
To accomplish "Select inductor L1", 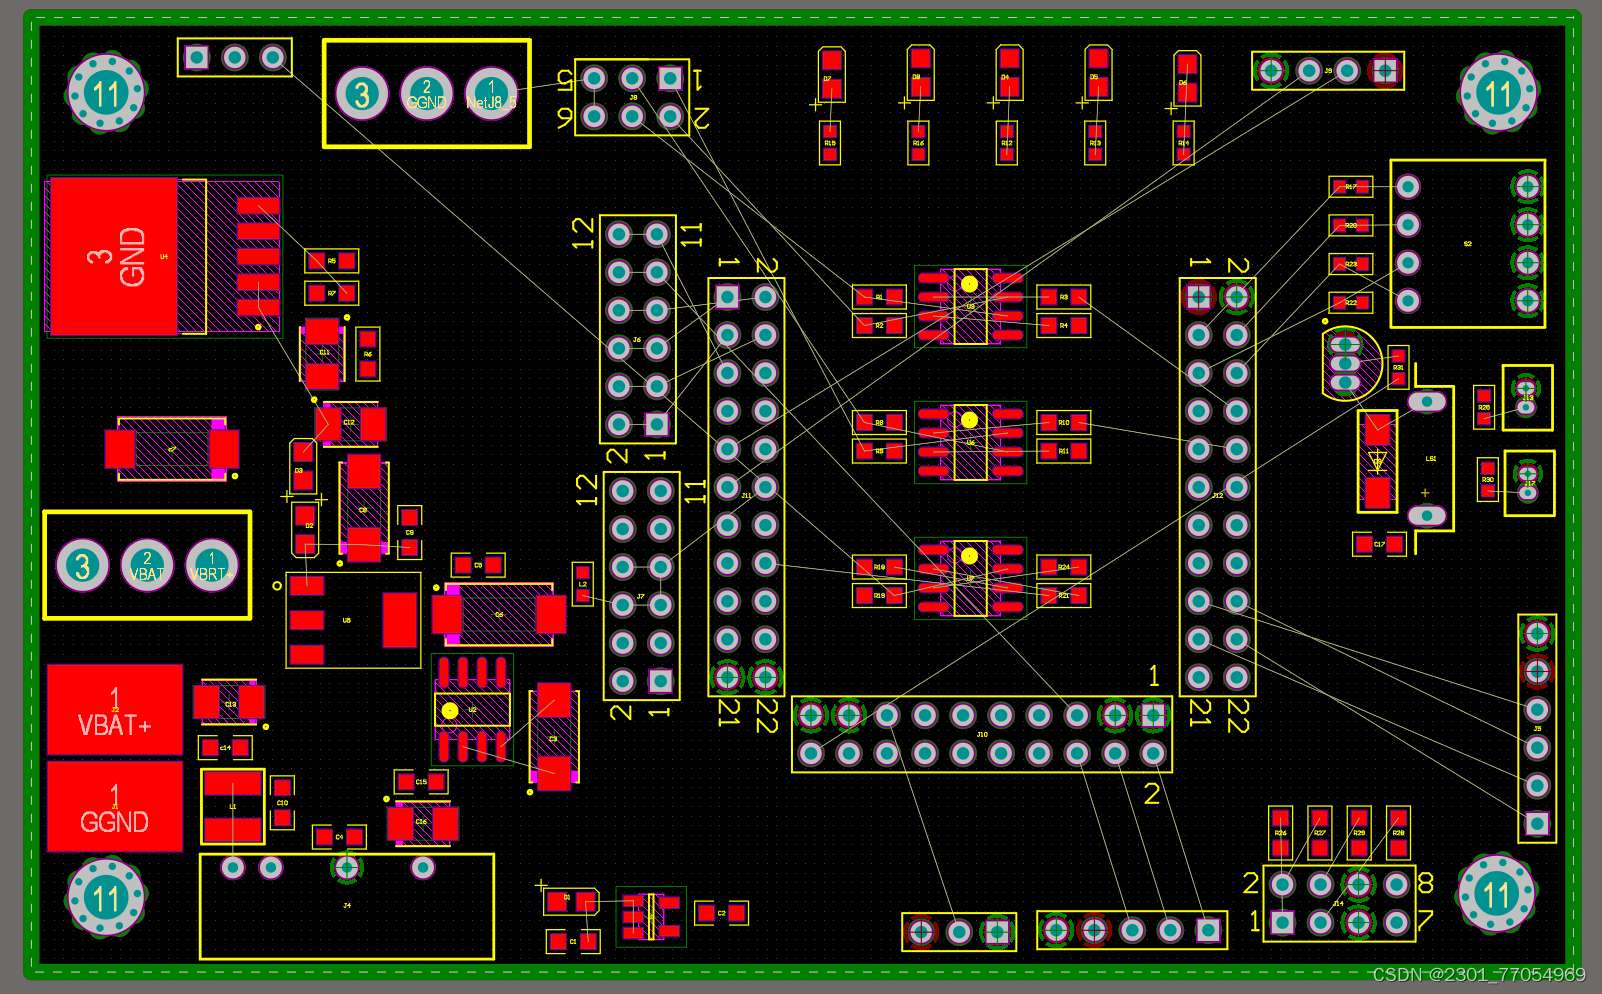I will pyautogui.click(x=232, y=806).
